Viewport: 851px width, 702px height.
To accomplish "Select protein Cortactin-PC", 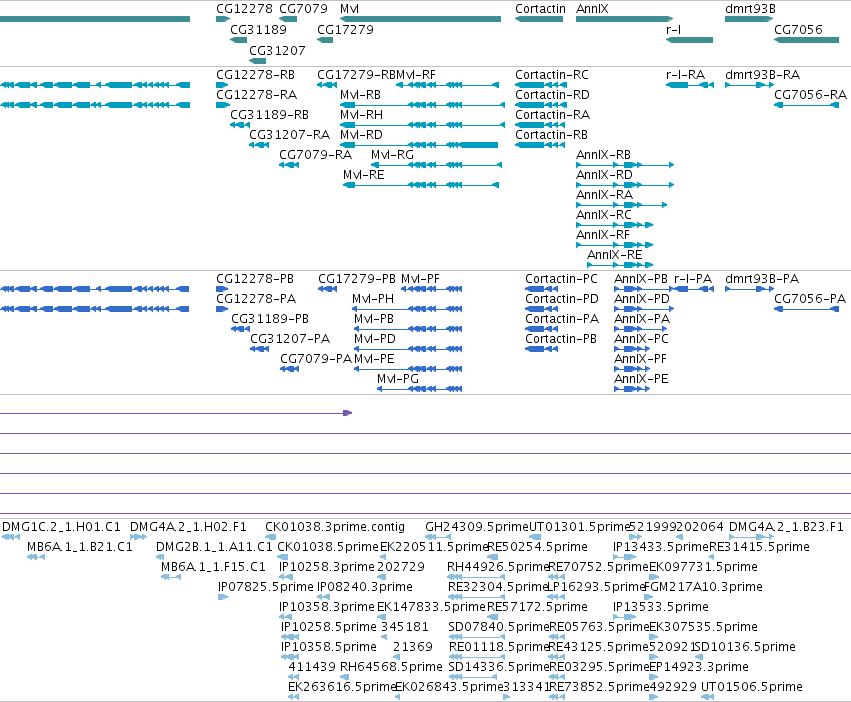I will pyautogui.click(x=541, y=289).
